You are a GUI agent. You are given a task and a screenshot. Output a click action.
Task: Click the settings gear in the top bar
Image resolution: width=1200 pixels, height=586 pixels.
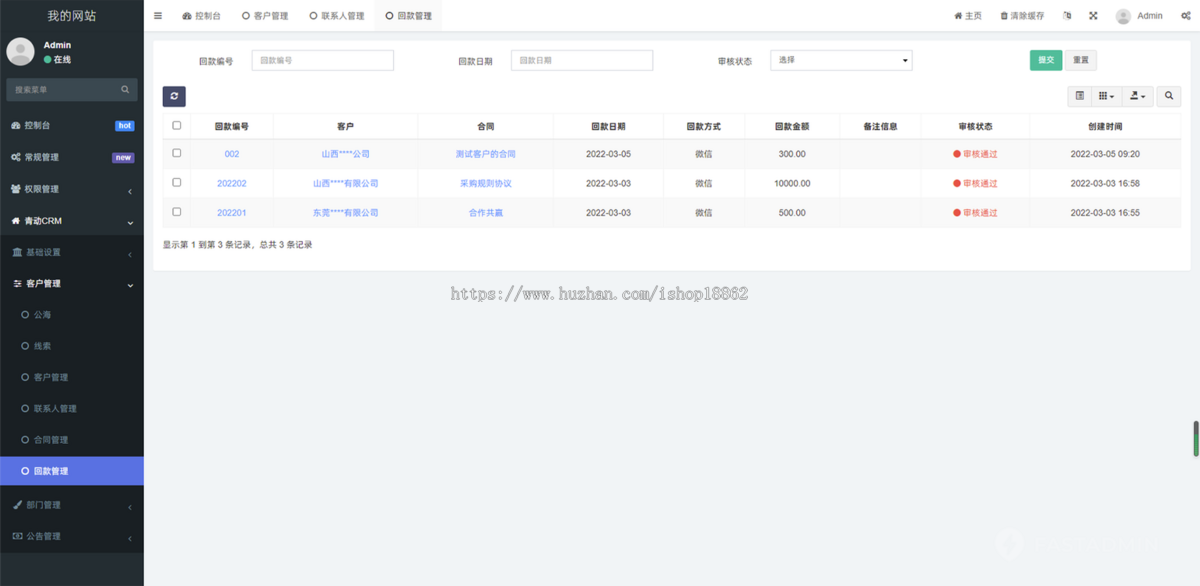pos(1186,15)
